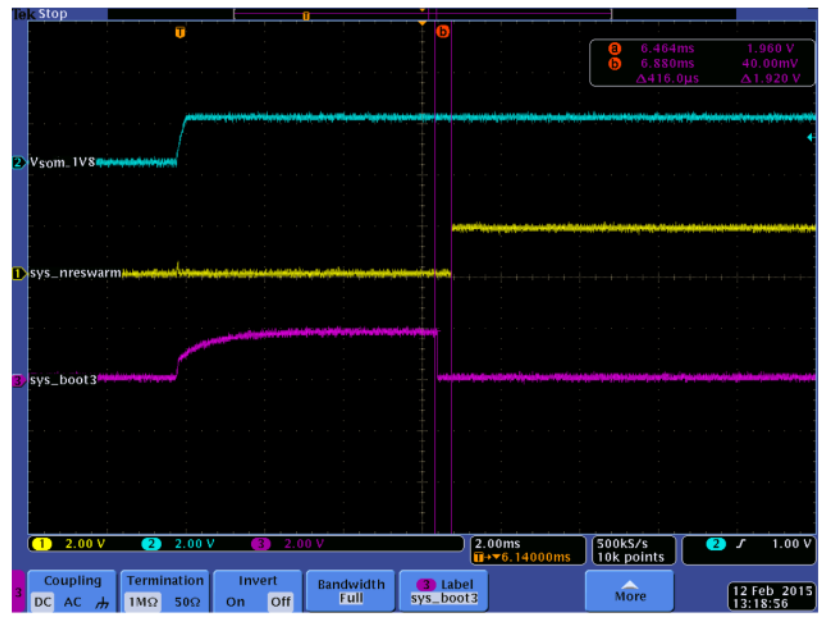Select ground coupling icon
Image resolution: width=825 pixels, height=619 pixels.
point(102,602)
